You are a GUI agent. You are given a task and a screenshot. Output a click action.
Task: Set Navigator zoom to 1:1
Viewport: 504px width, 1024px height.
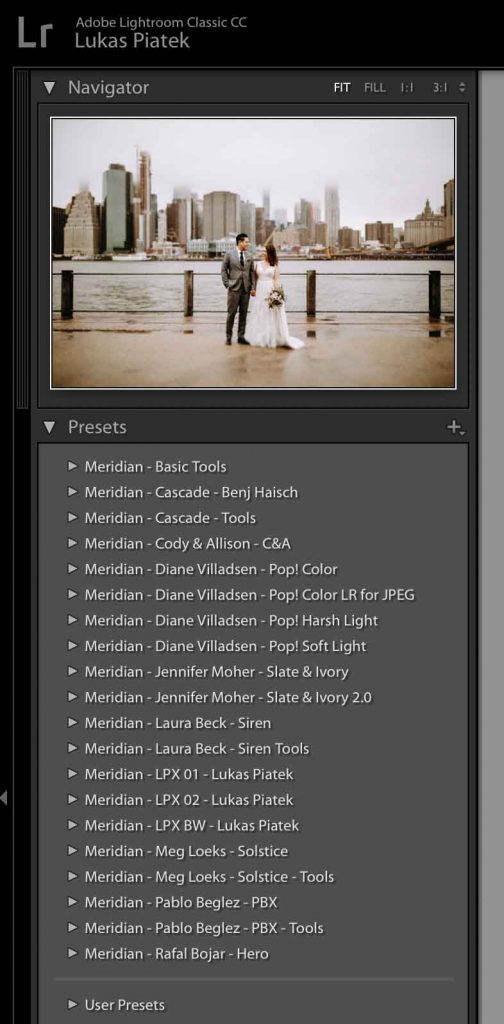[x=407, y=88]
